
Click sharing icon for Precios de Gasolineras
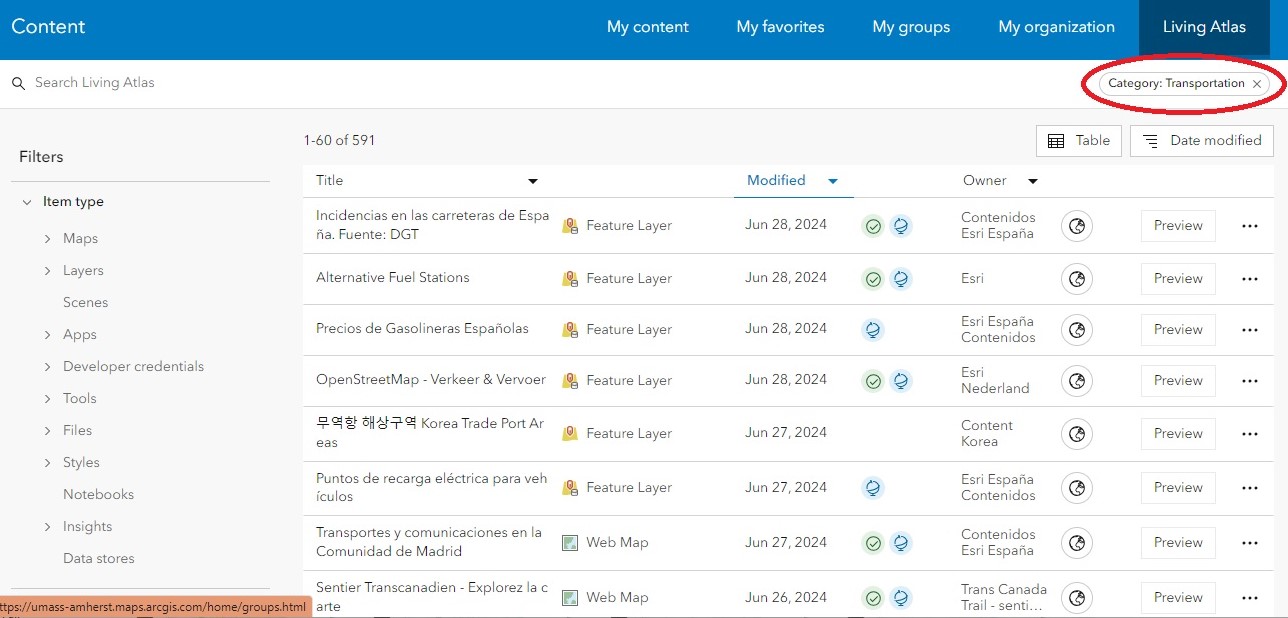[x=1076, y=330]
